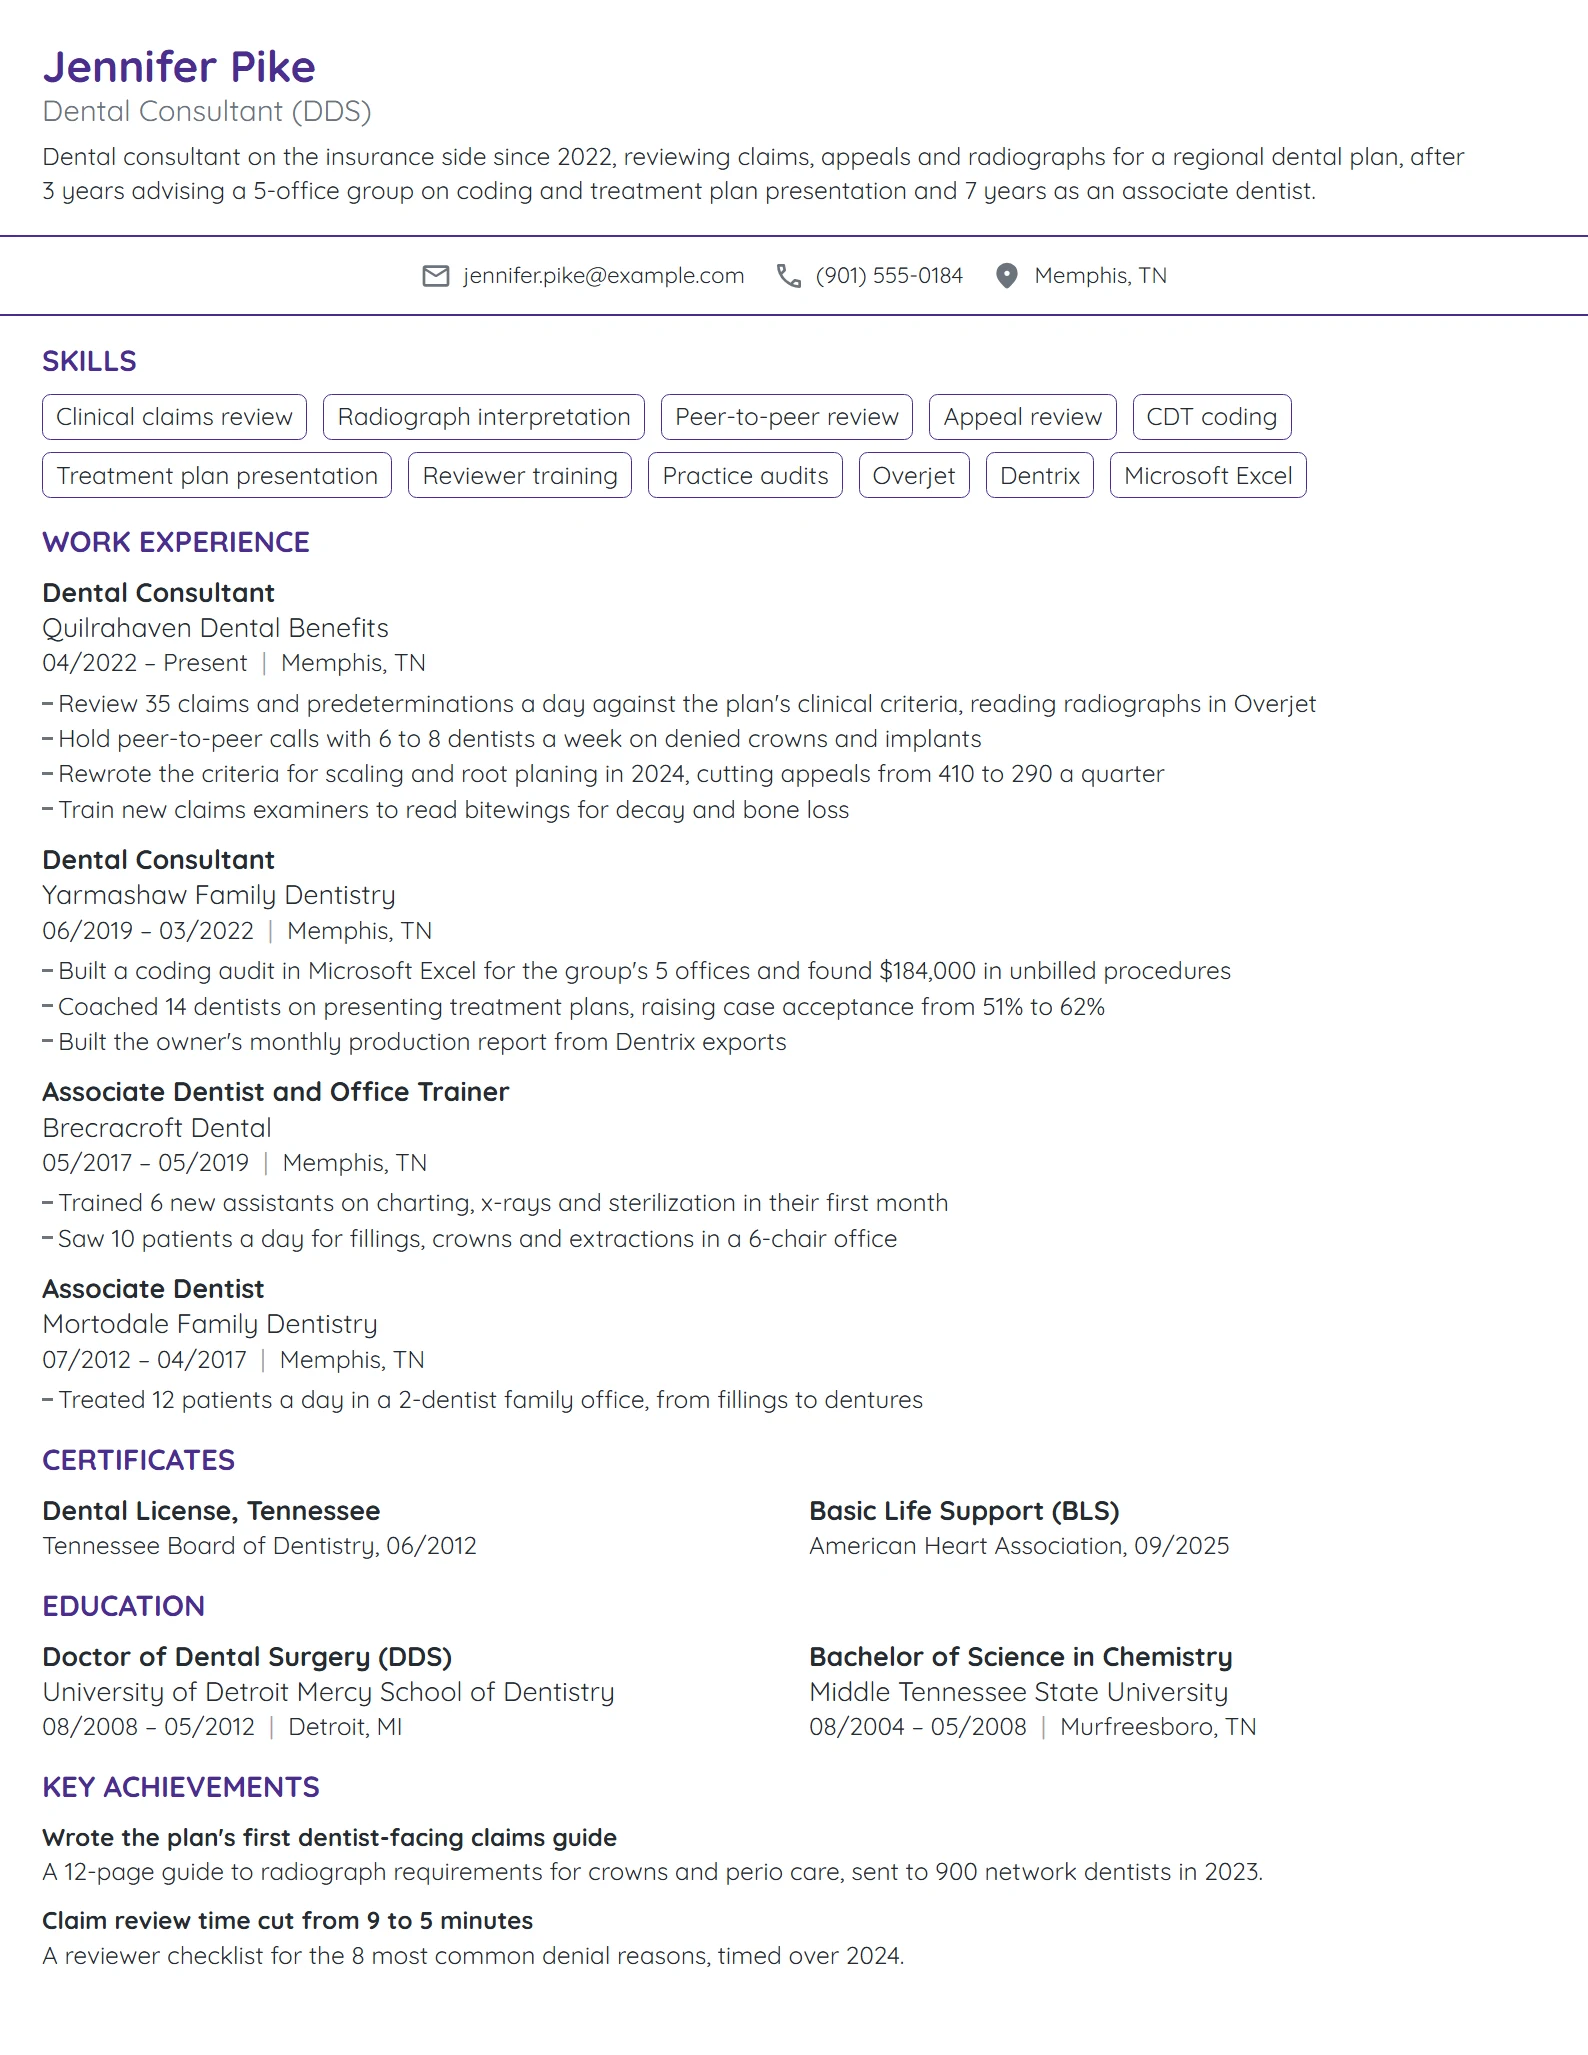Click the CERTIFICATES section heading
Image resolution: width=1588 pixels, height=2055 pixels.
139,1460
